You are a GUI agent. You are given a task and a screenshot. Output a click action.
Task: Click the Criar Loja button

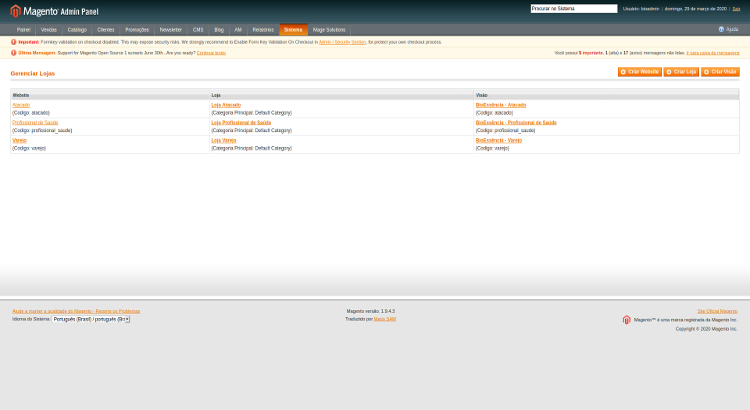click(681, 72)
